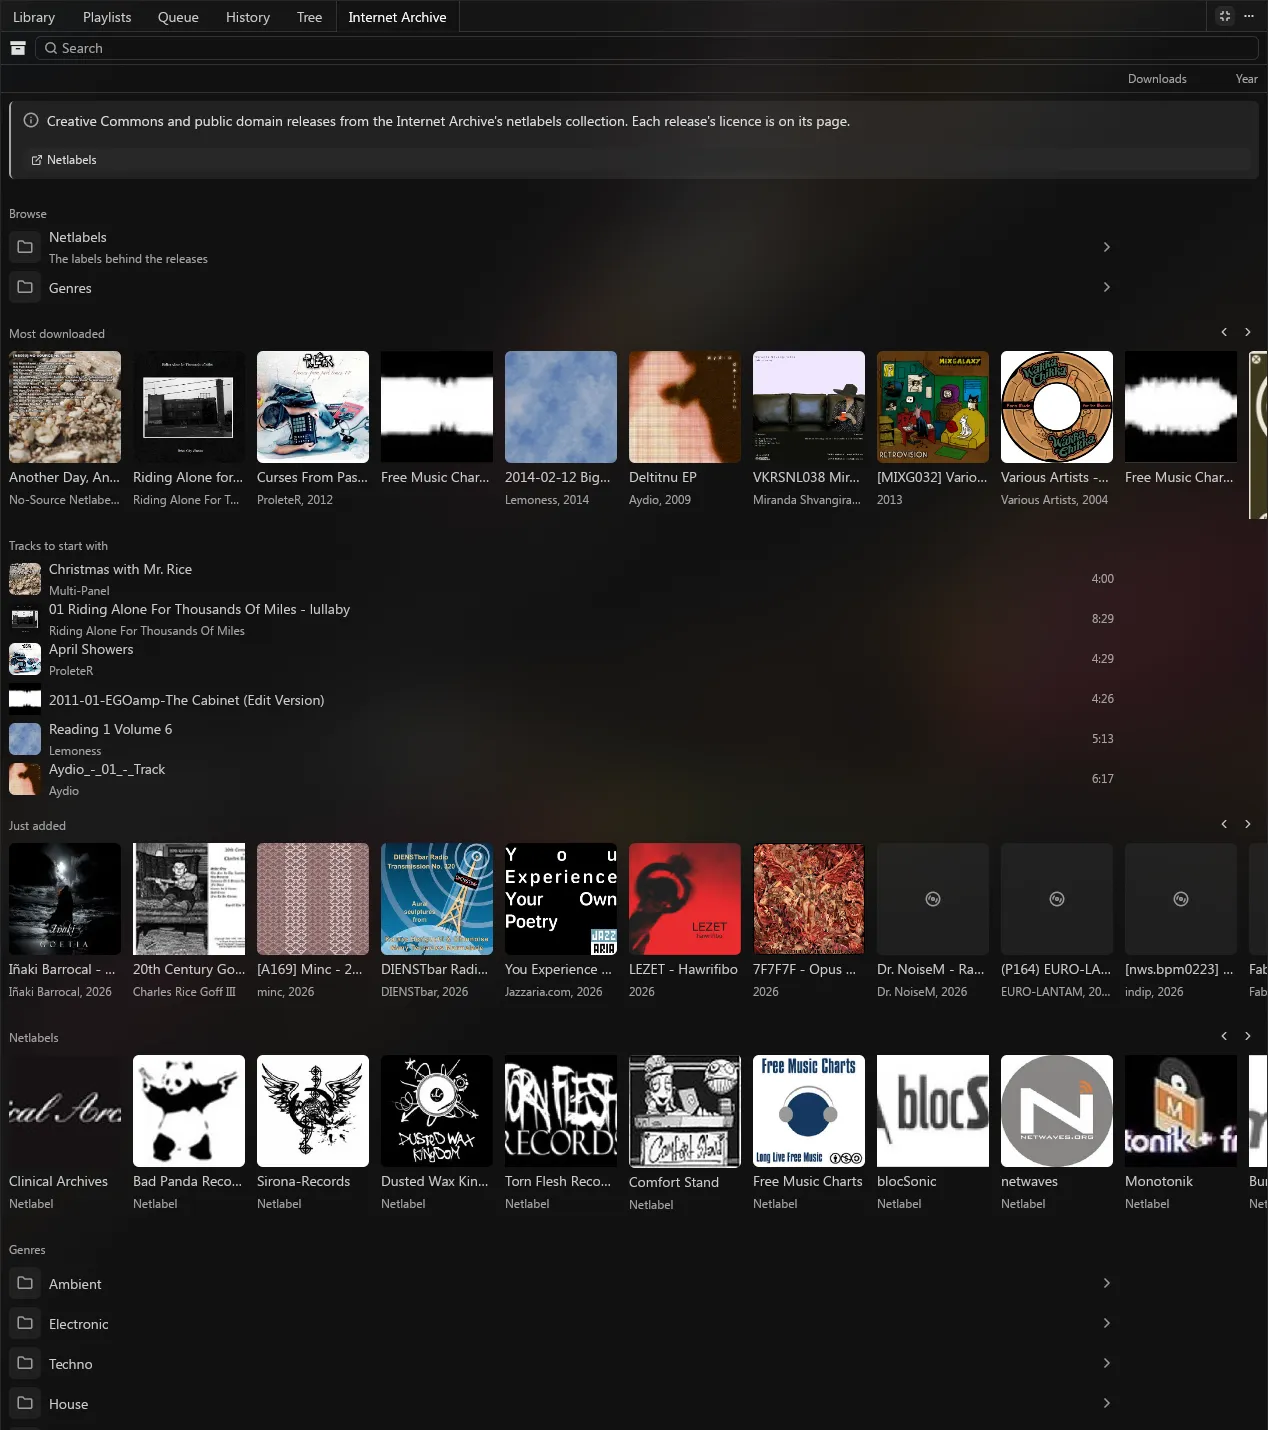Image resolution: width=1268 pixels, height=1430 pixels.
Task: Click the collapse view icon in tab bar
Action: pos(1225,16)
